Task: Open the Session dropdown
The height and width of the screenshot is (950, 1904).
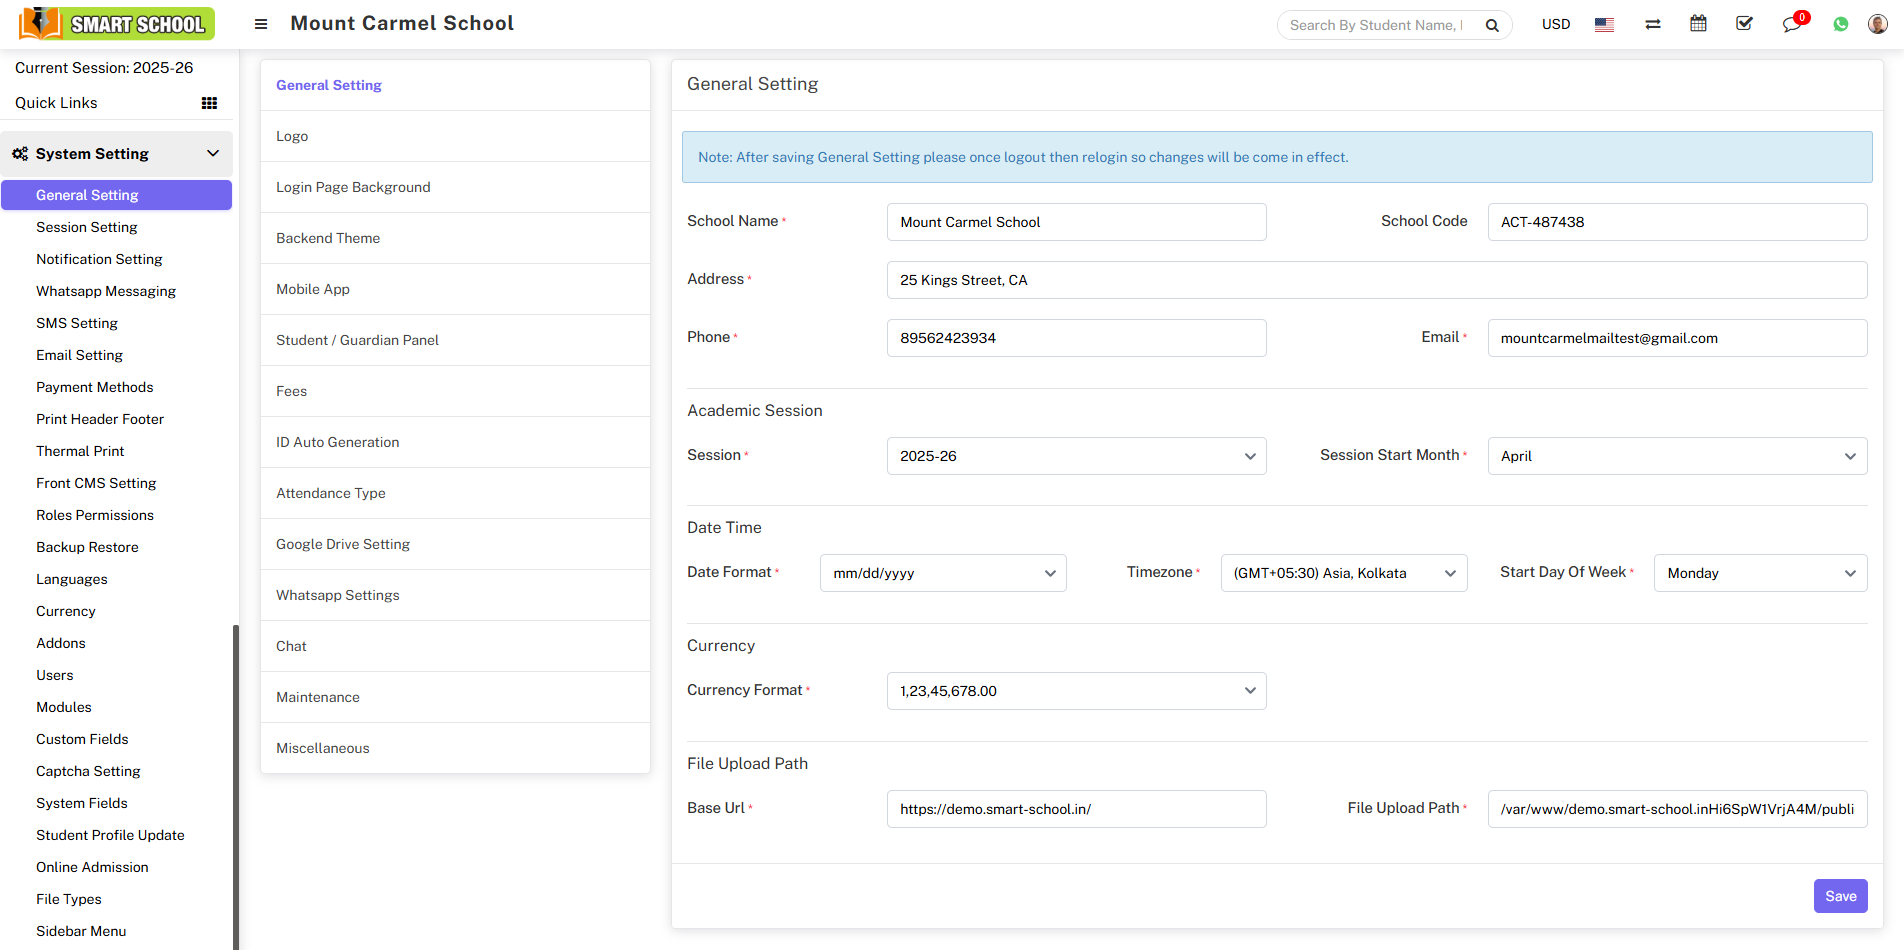Action: coord(1076,456)
